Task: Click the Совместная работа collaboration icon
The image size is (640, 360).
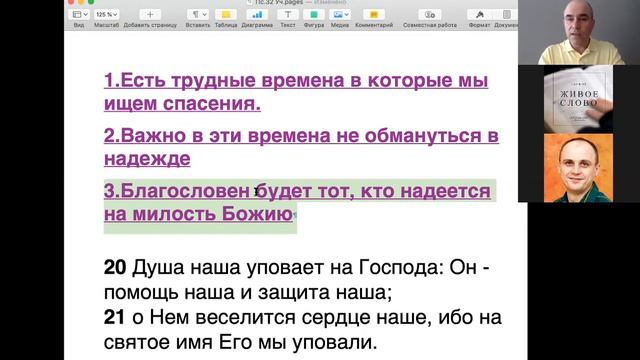Action: (x=430, y=15)
